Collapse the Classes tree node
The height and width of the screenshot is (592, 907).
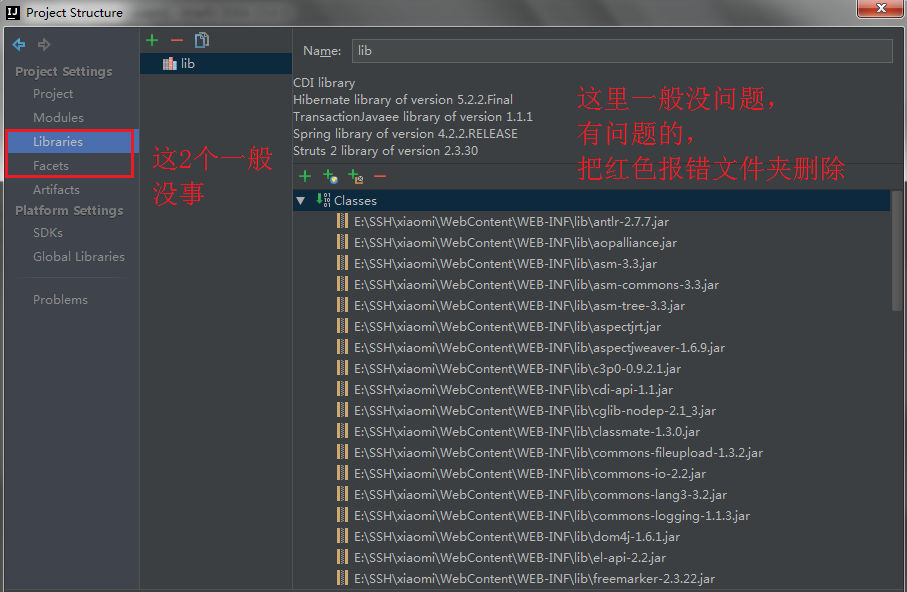tap(301, 201)
